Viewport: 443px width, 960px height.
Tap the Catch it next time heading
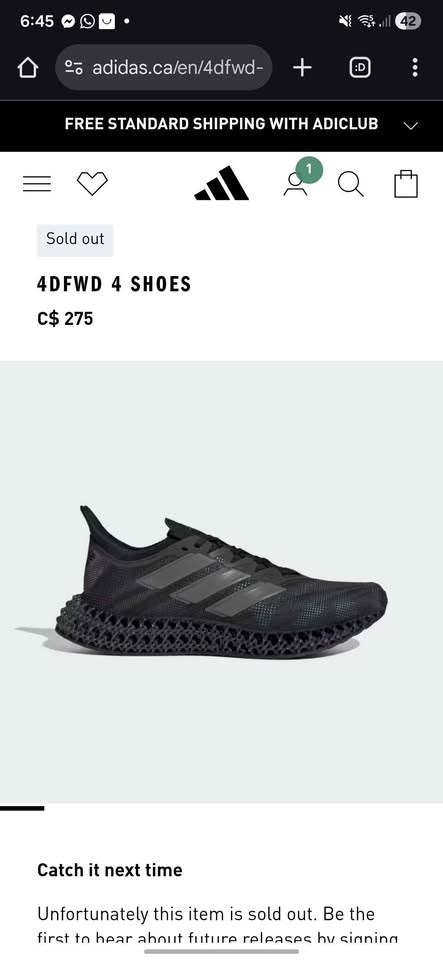tap(110, 870)
